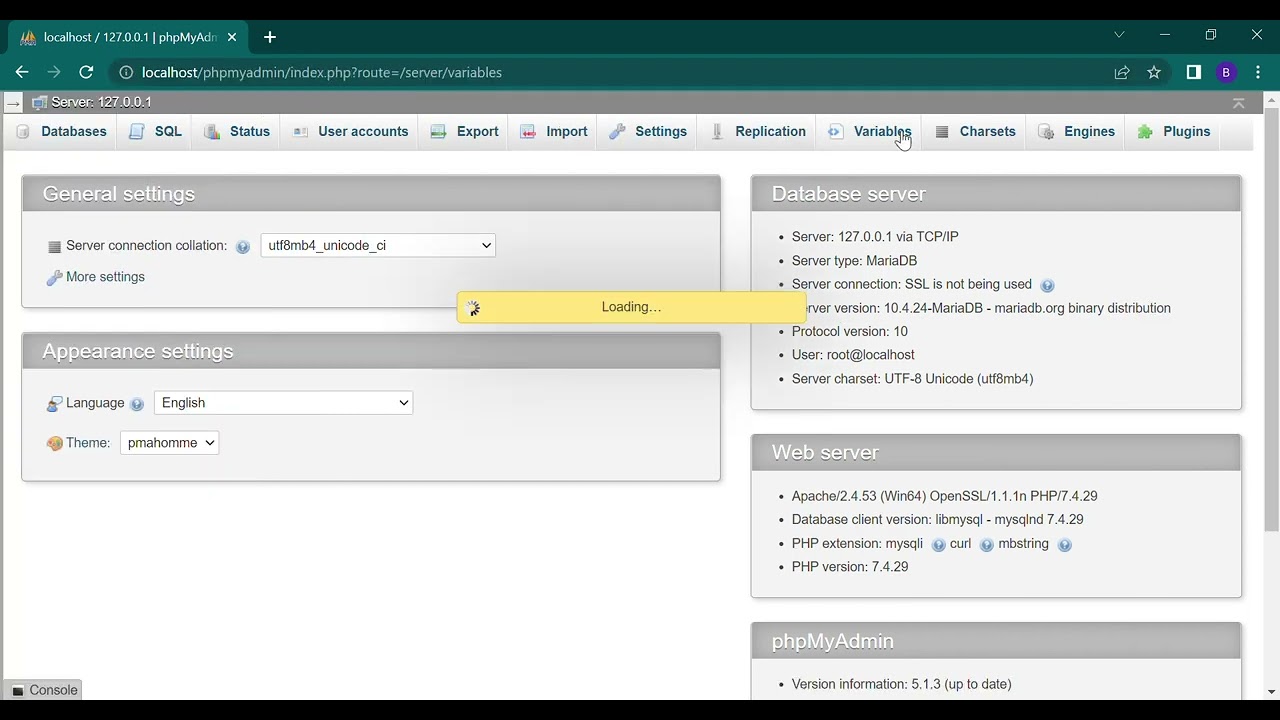Open the Export tab
The image size is (1280, 720).
(465, 132)
